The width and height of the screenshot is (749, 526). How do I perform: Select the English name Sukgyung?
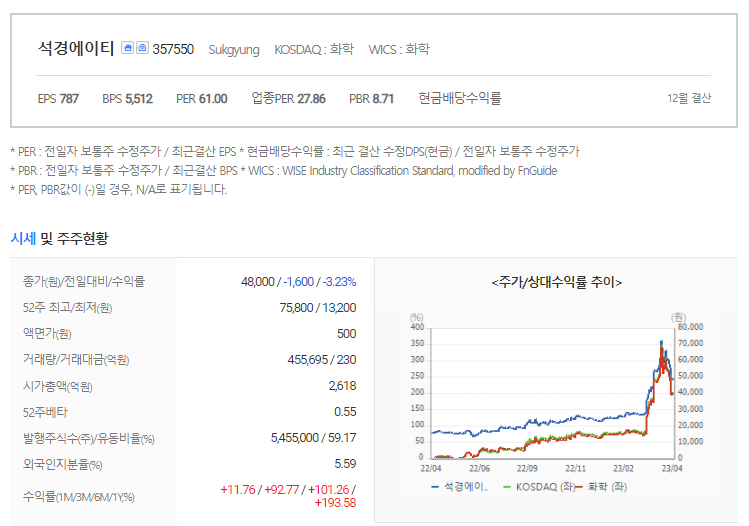[x=234, y=50]
